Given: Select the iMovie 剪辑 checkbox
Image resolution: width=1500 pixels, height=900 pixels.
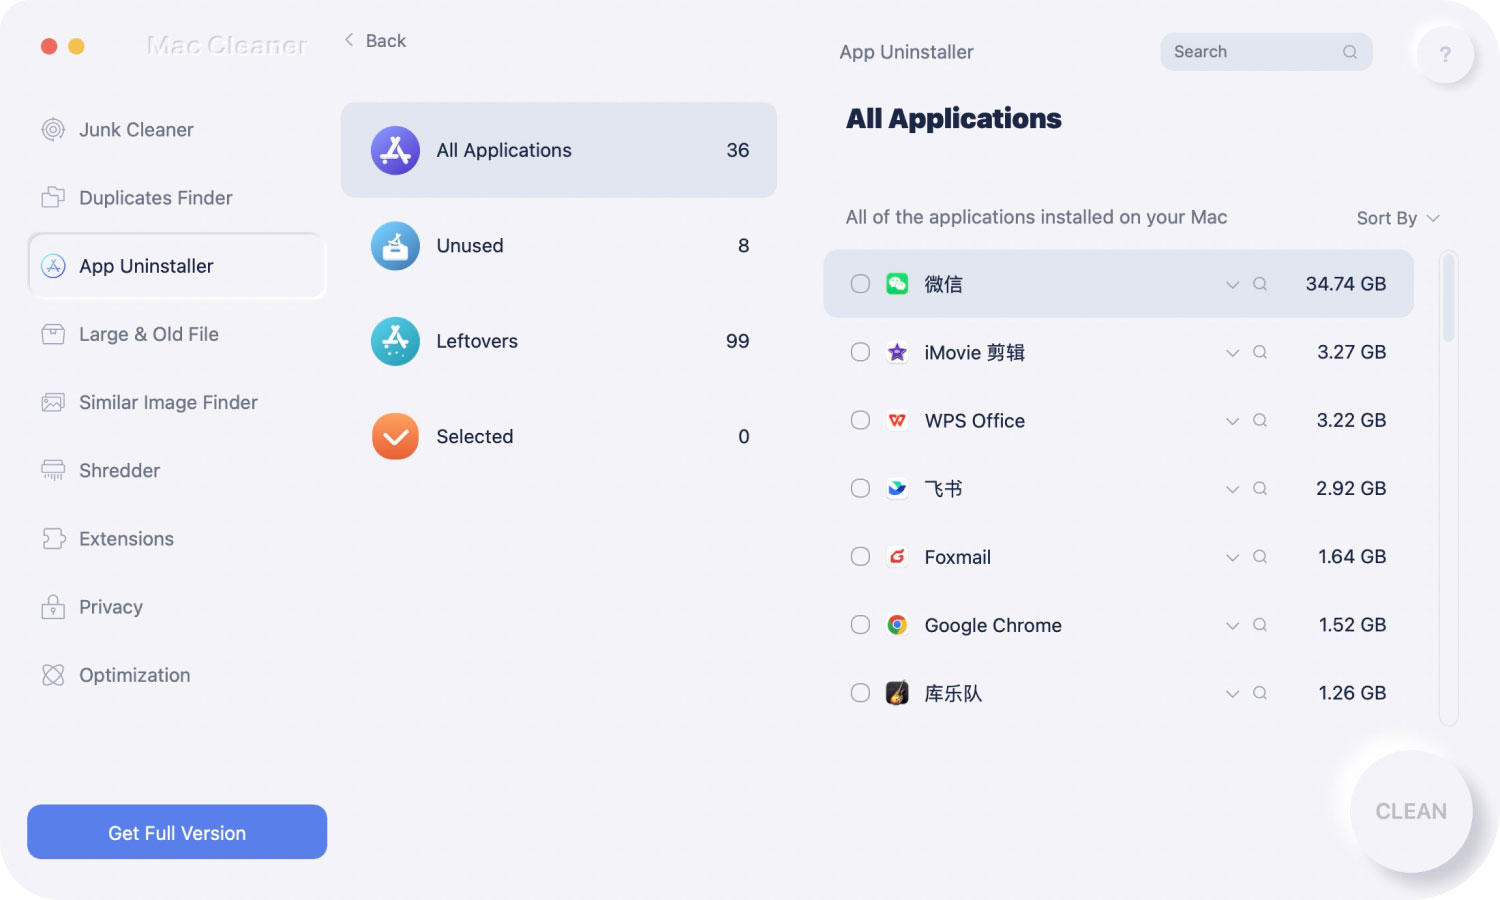Looking at the screenshot, I should point(860,352).
